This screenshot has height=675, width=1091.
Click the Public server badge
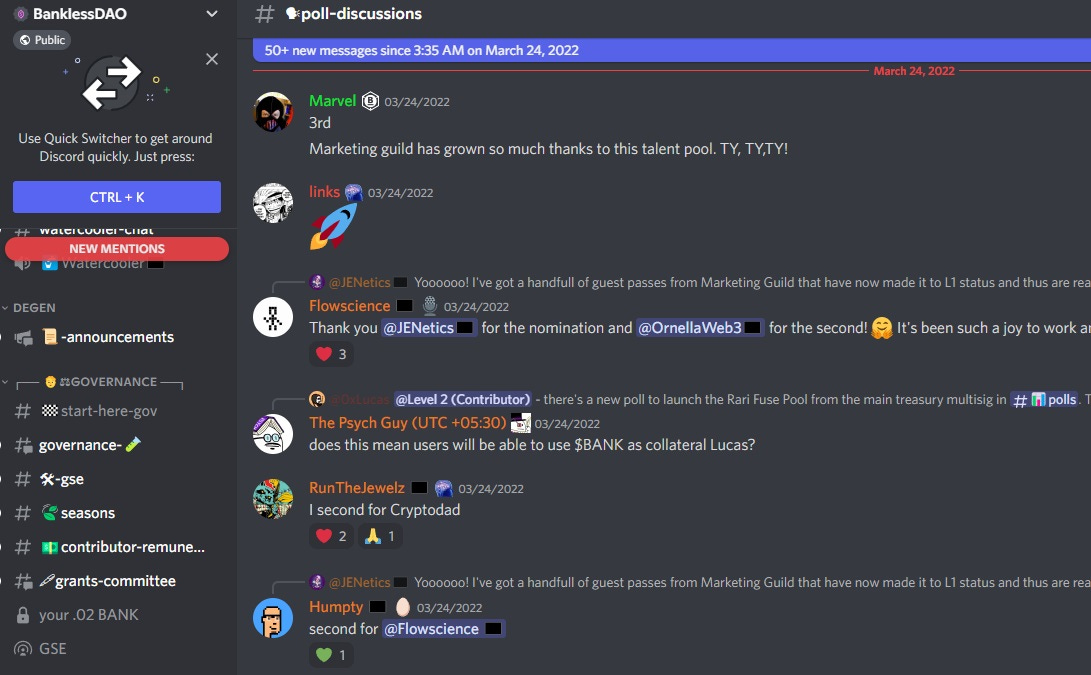(x=42, y=40)
